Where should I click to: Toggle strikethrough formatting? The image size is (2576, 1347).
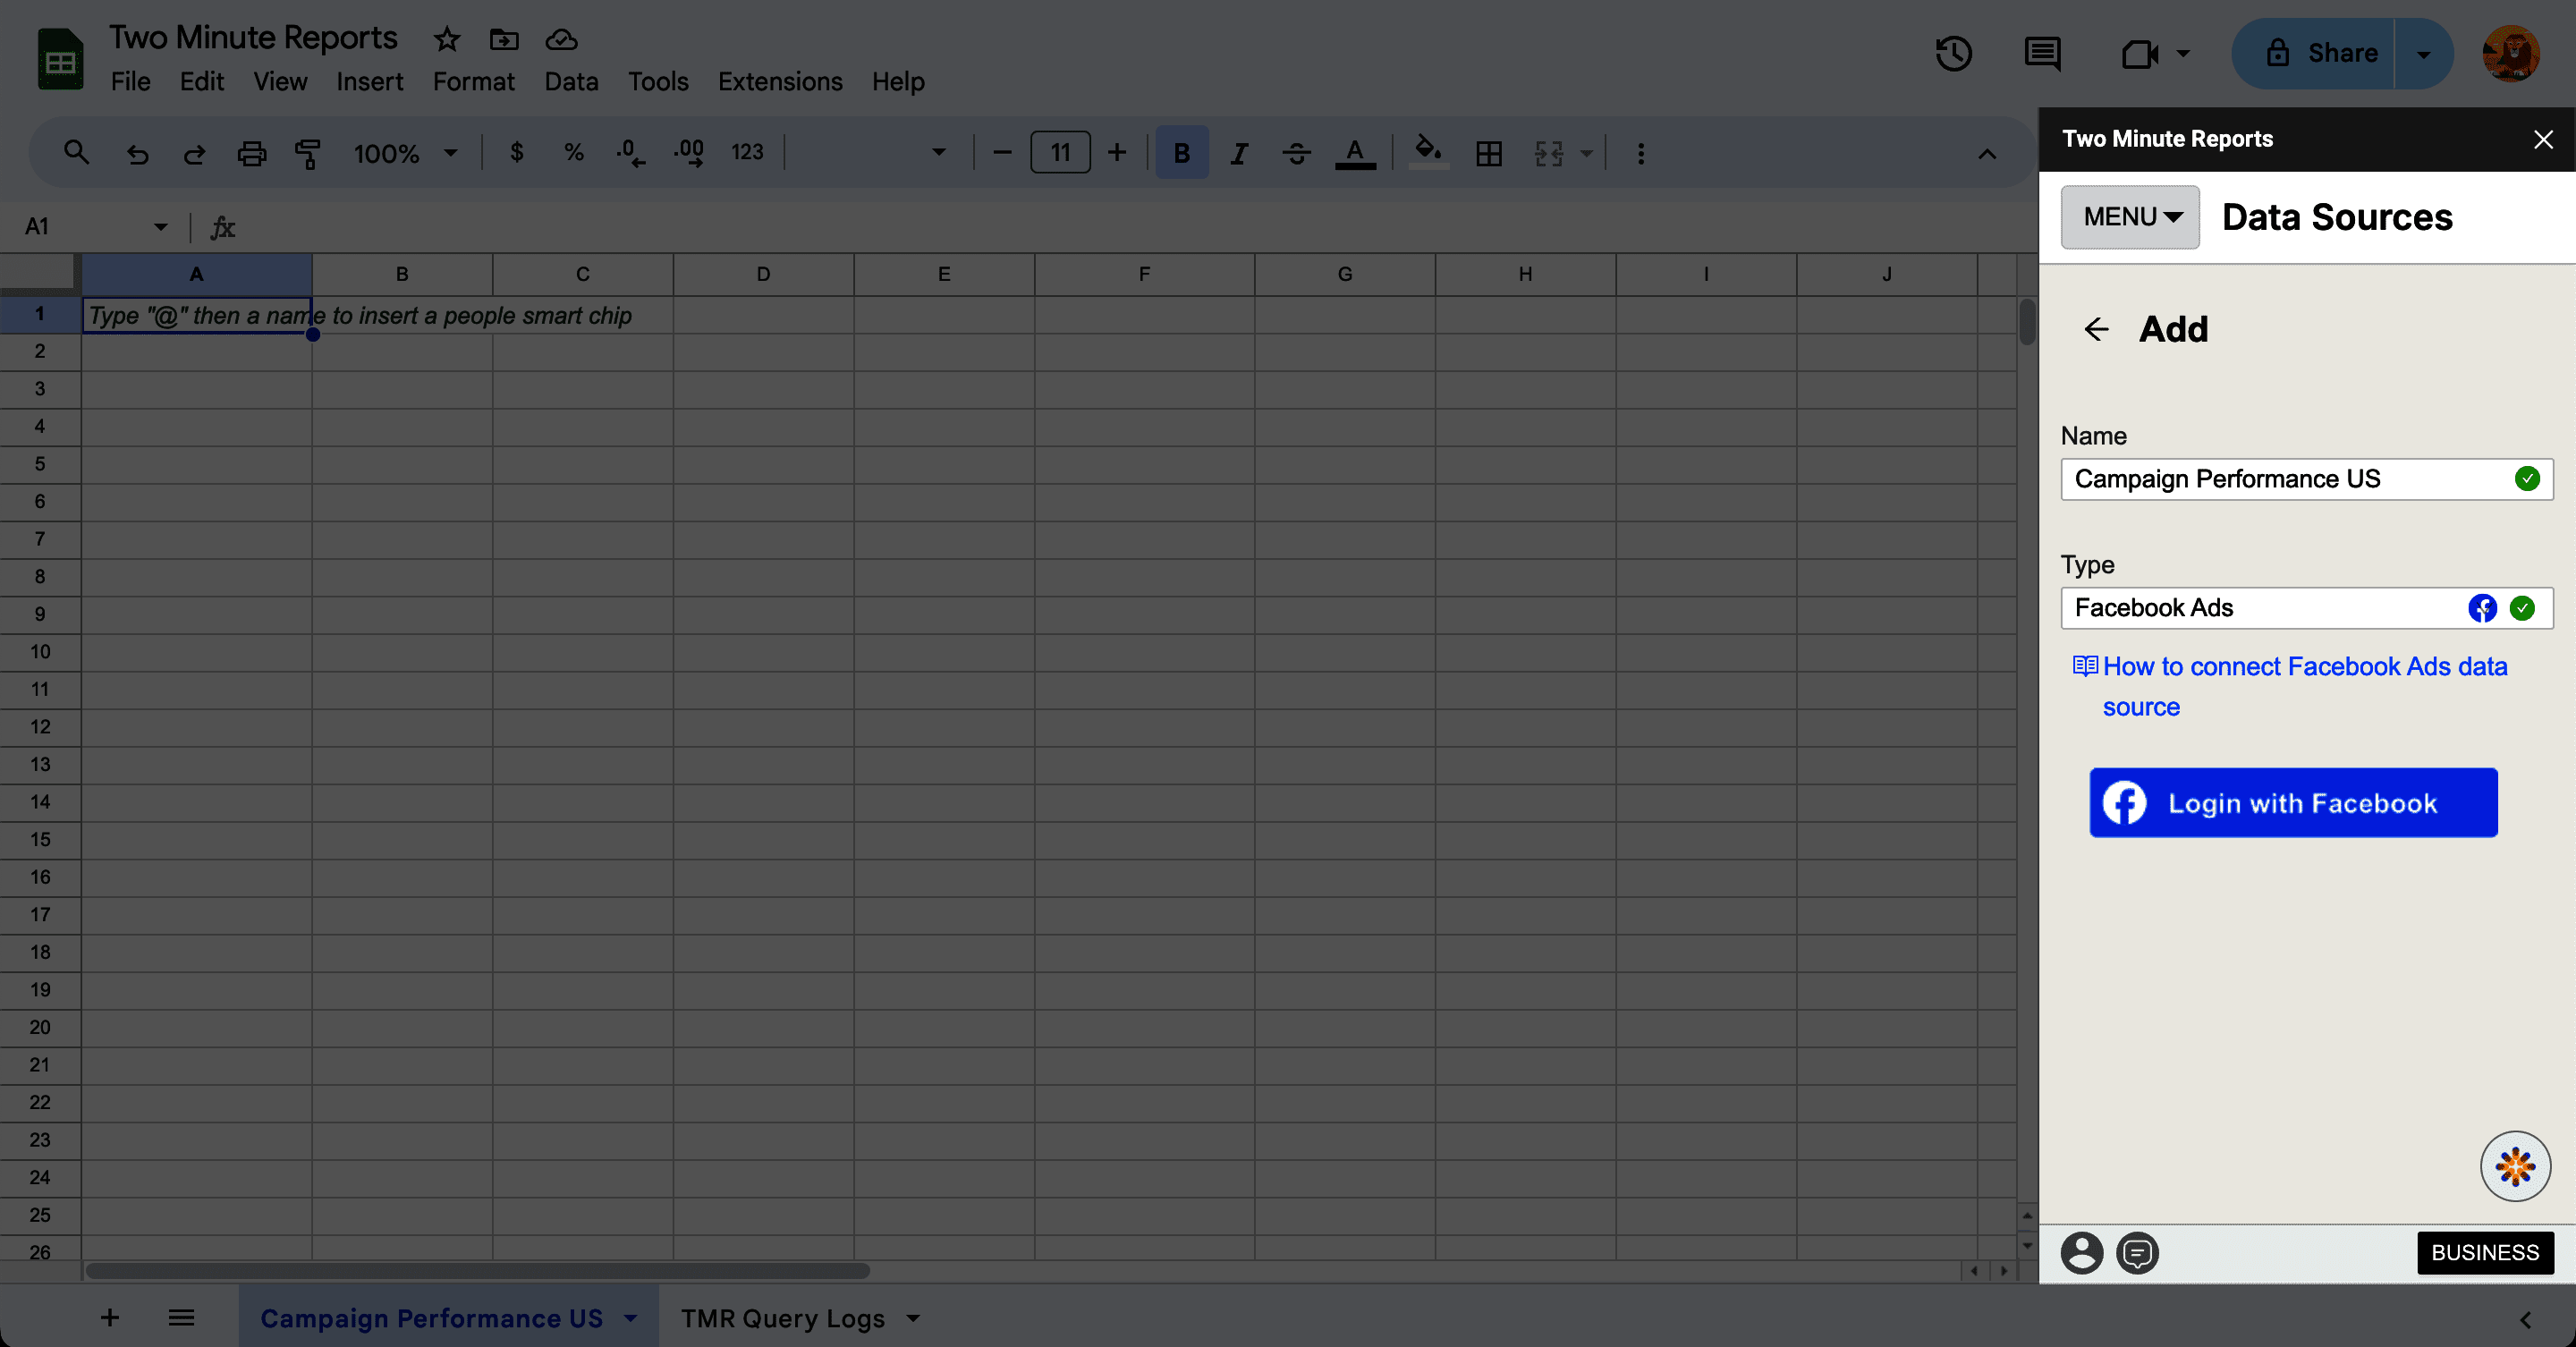[x=1297, y=153]
